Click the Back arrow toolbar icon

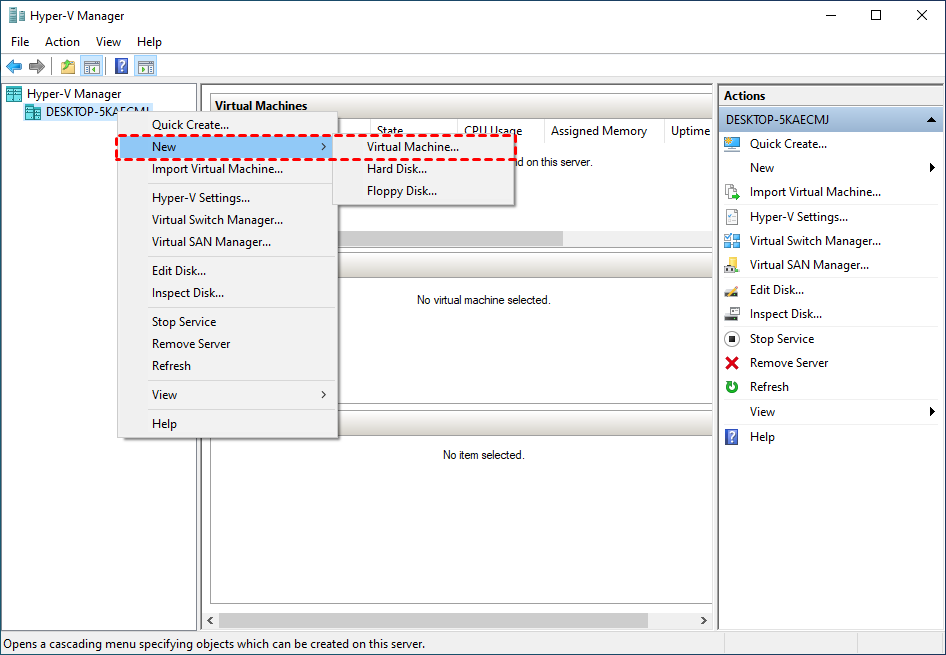[x=14, y=66]
